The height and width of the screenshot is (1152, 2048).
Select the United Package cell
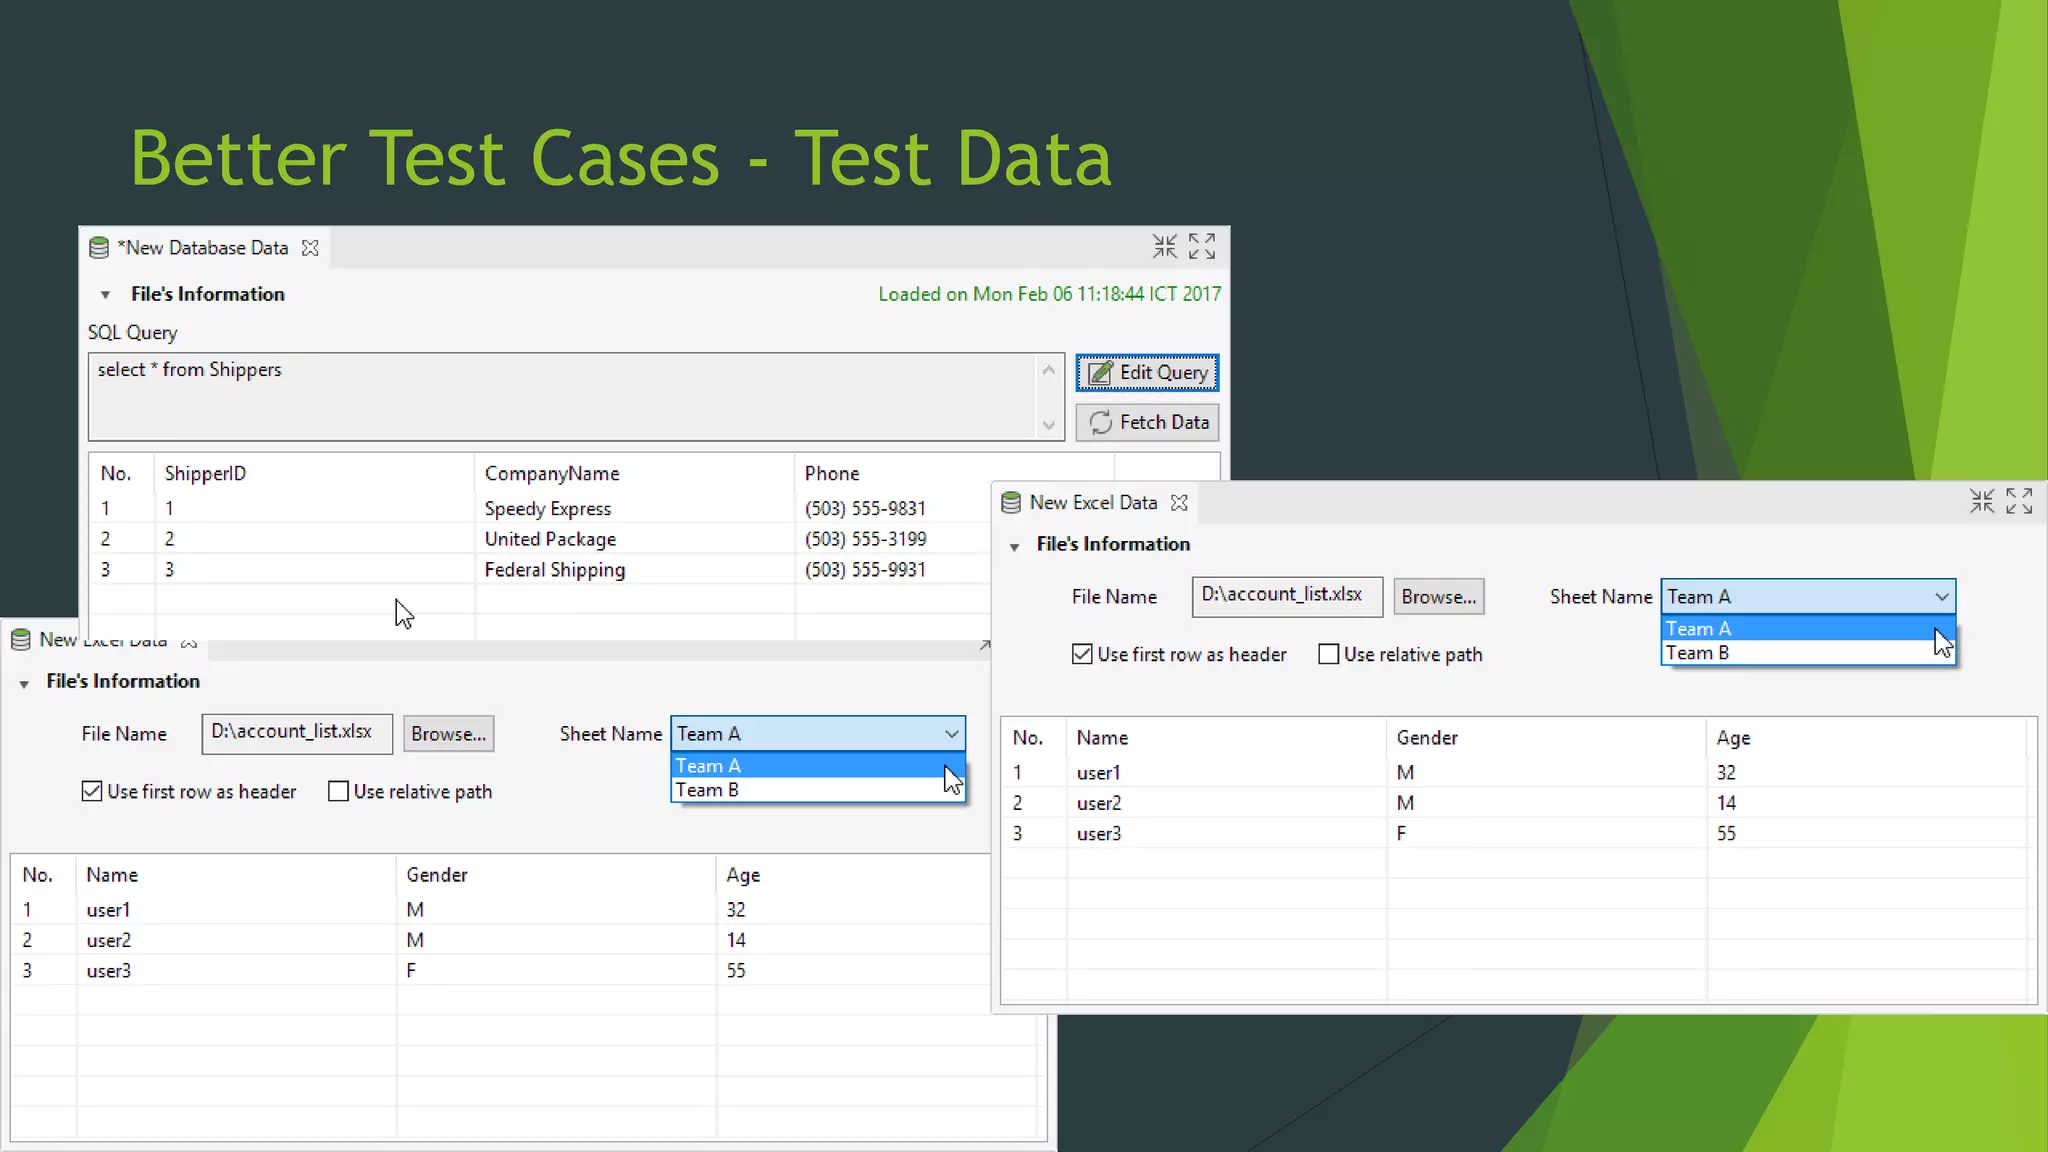click(x=550, y=539)
